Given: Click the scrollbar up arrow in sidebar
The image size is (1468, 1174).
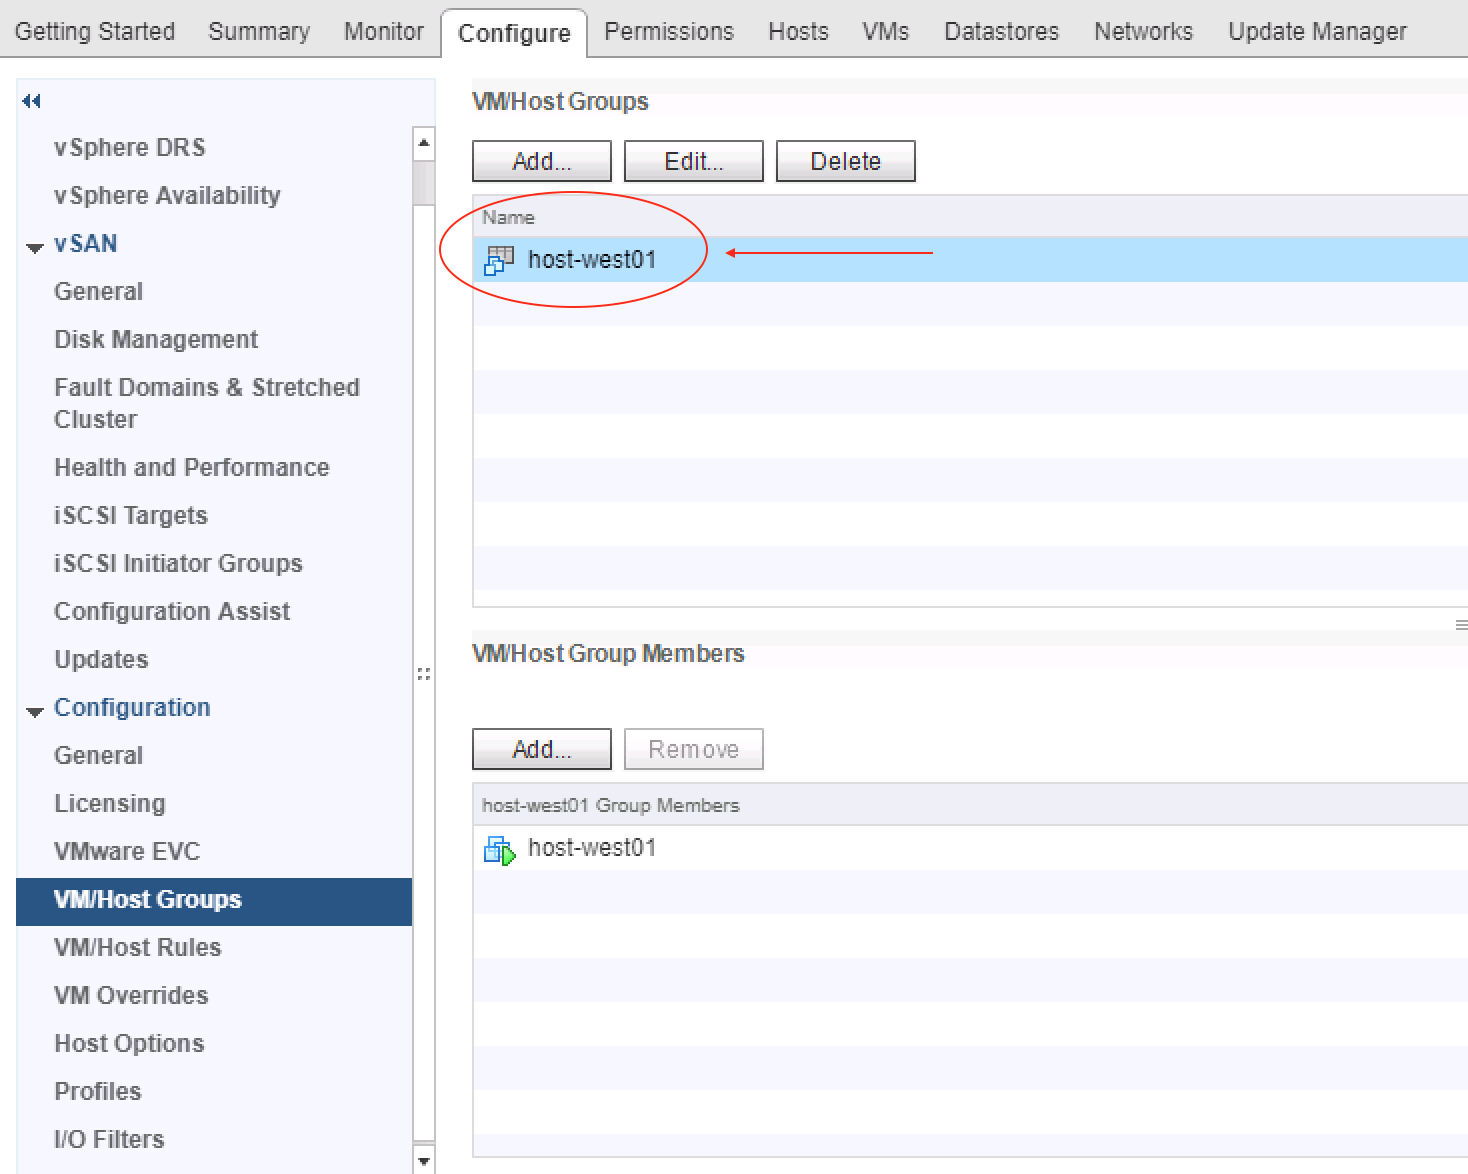Looking at the screenshot, I should (423, 143).
